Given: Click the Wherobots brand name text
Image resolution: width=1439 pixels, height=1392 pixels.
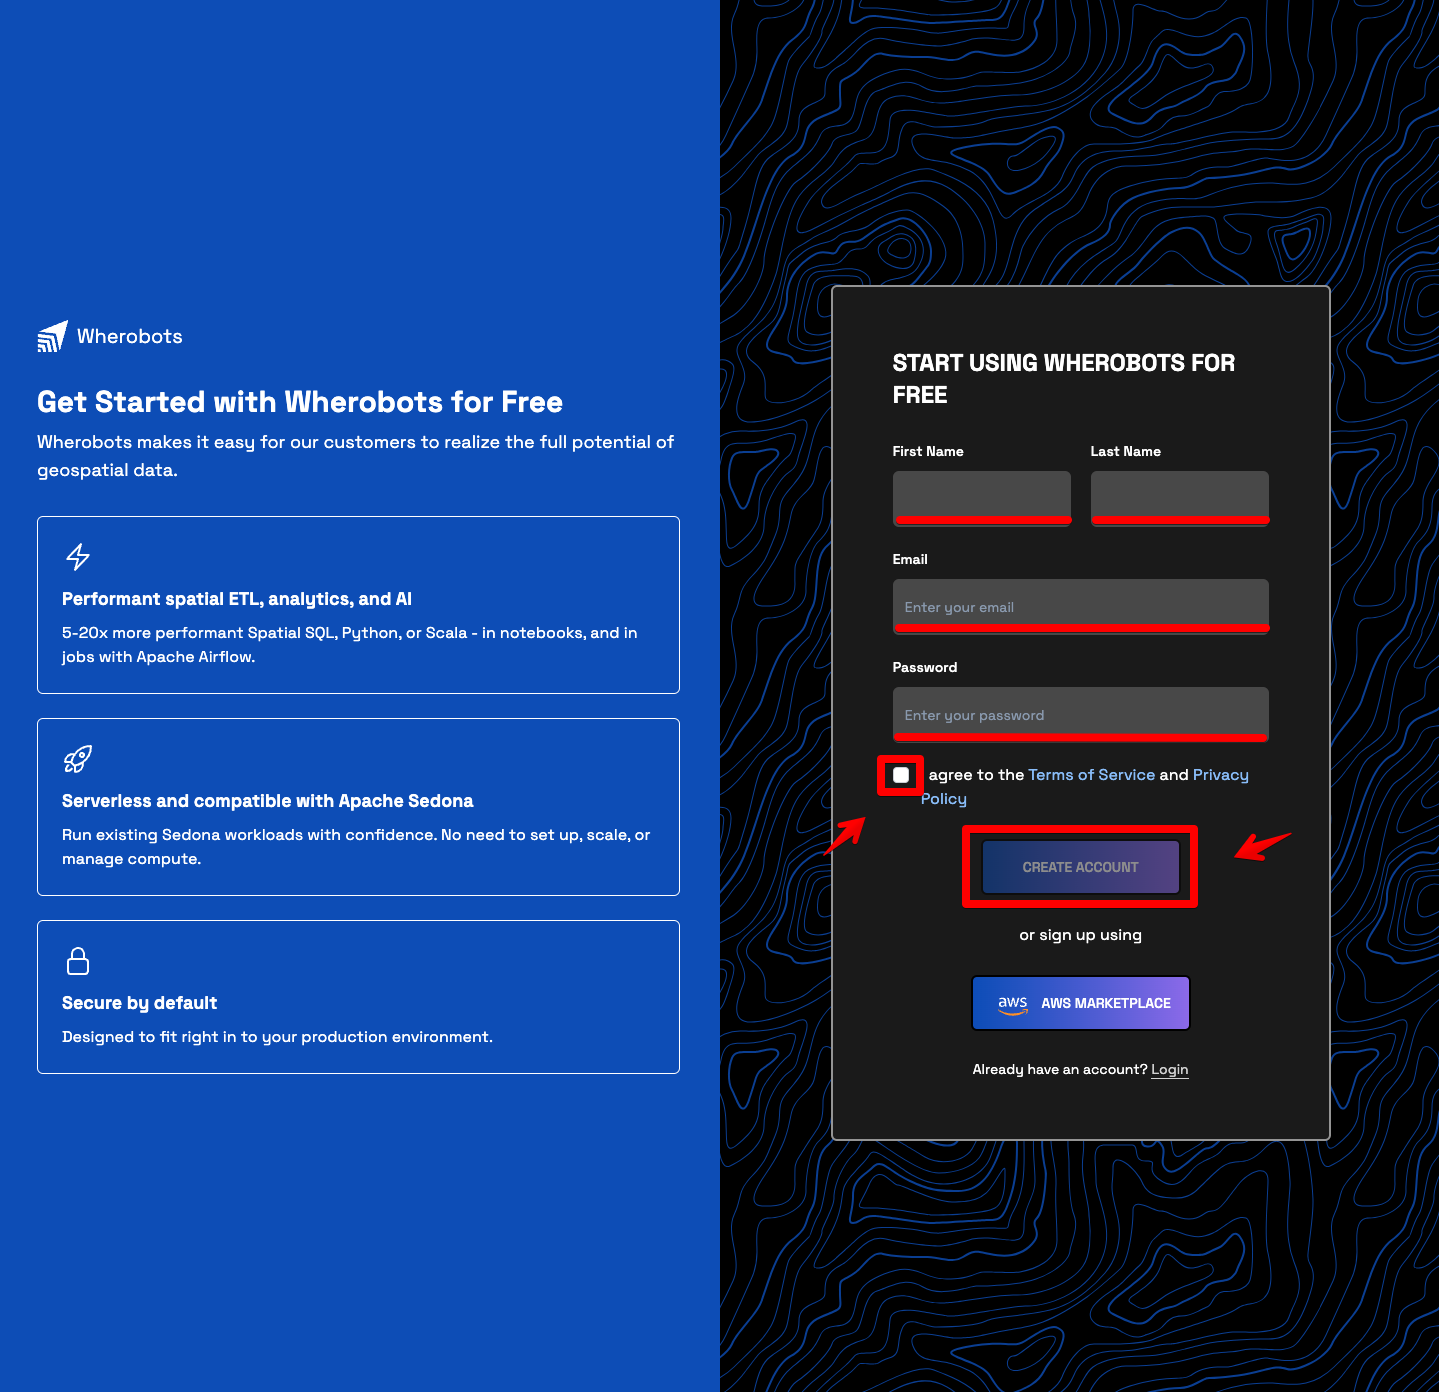Looking at the screenshot, I should coord(130,337).
